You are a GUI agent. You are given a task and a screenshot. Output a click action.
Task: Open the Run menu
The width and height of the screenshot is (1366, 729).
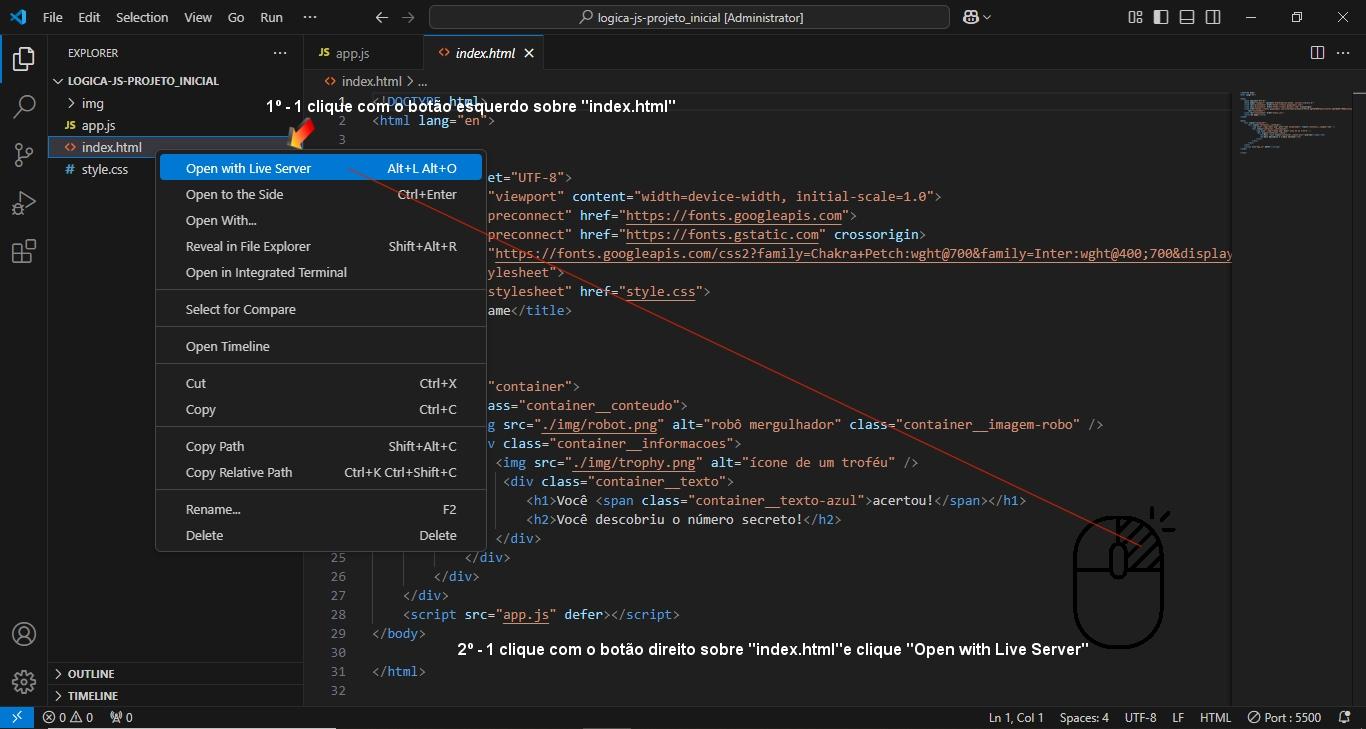tap(271, 17)
